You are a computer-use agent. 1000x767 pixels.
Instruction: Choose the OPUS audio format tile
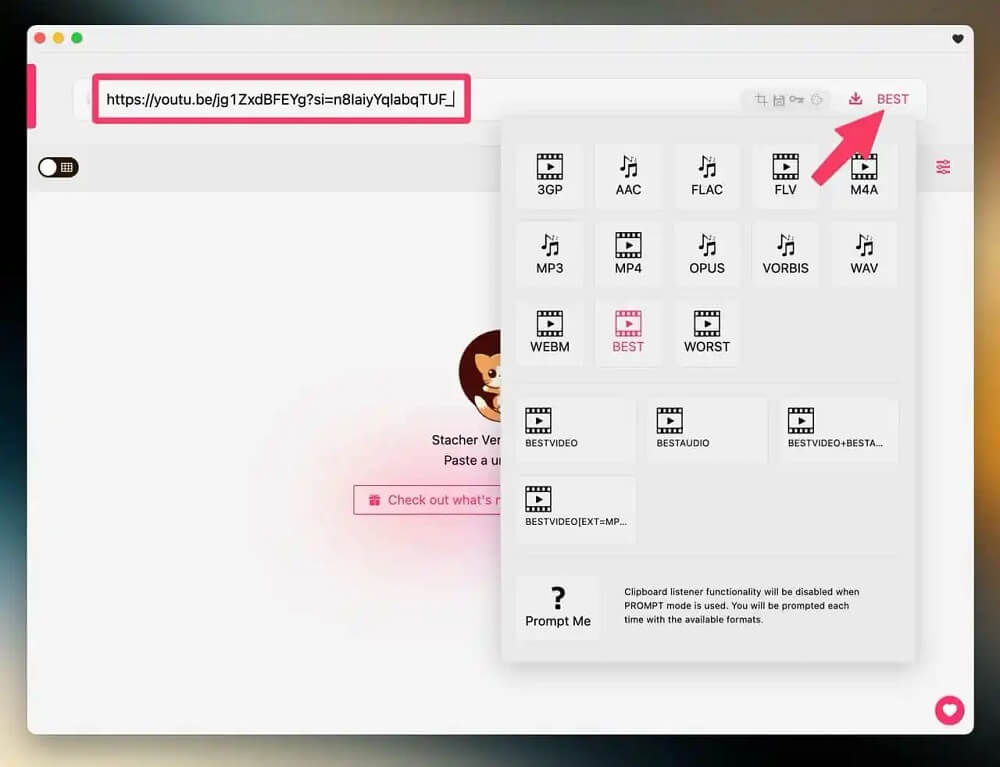tap(707, 254)
